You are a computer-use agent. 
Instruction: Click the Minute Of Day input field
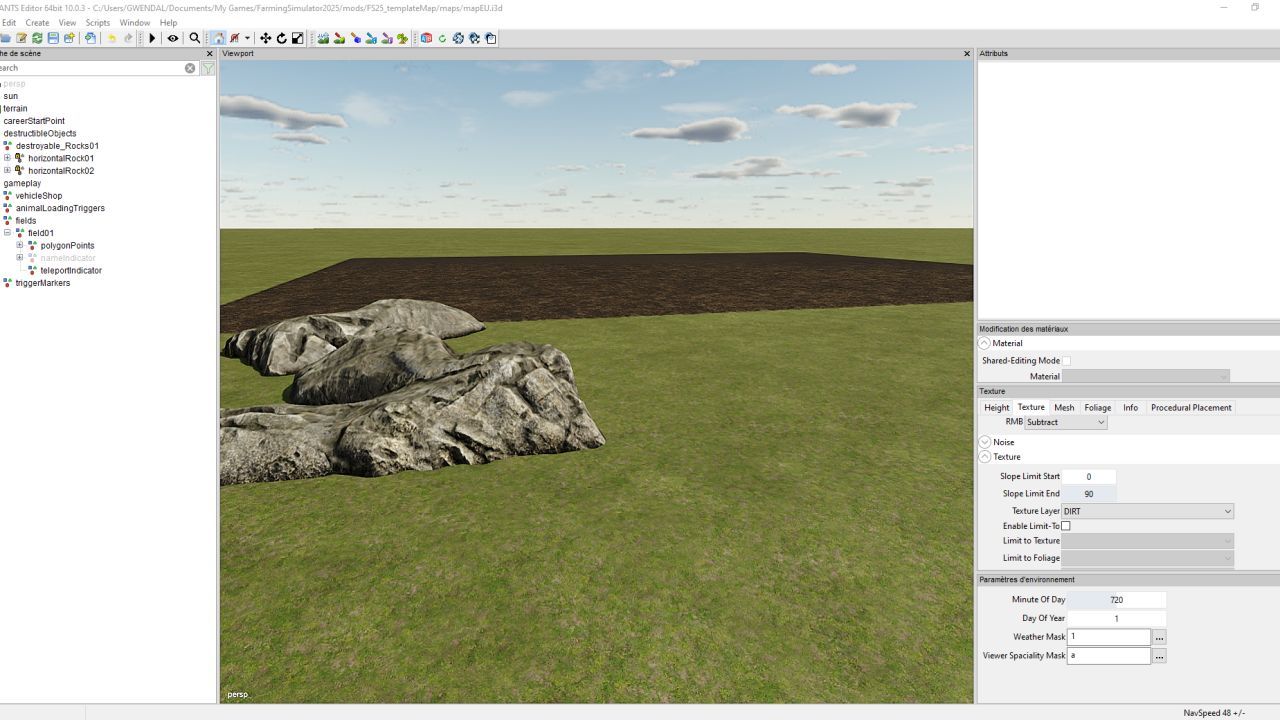tap(1116, 600)
